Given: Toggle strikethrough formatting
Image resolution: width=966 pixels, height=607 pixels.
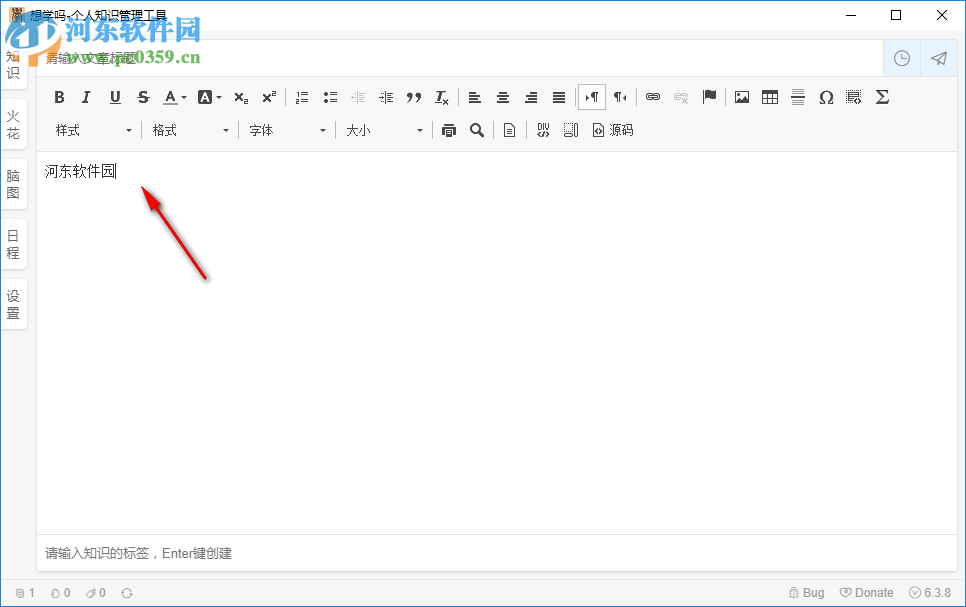Looking at the screenshot, I should click(x=143, y=97).
